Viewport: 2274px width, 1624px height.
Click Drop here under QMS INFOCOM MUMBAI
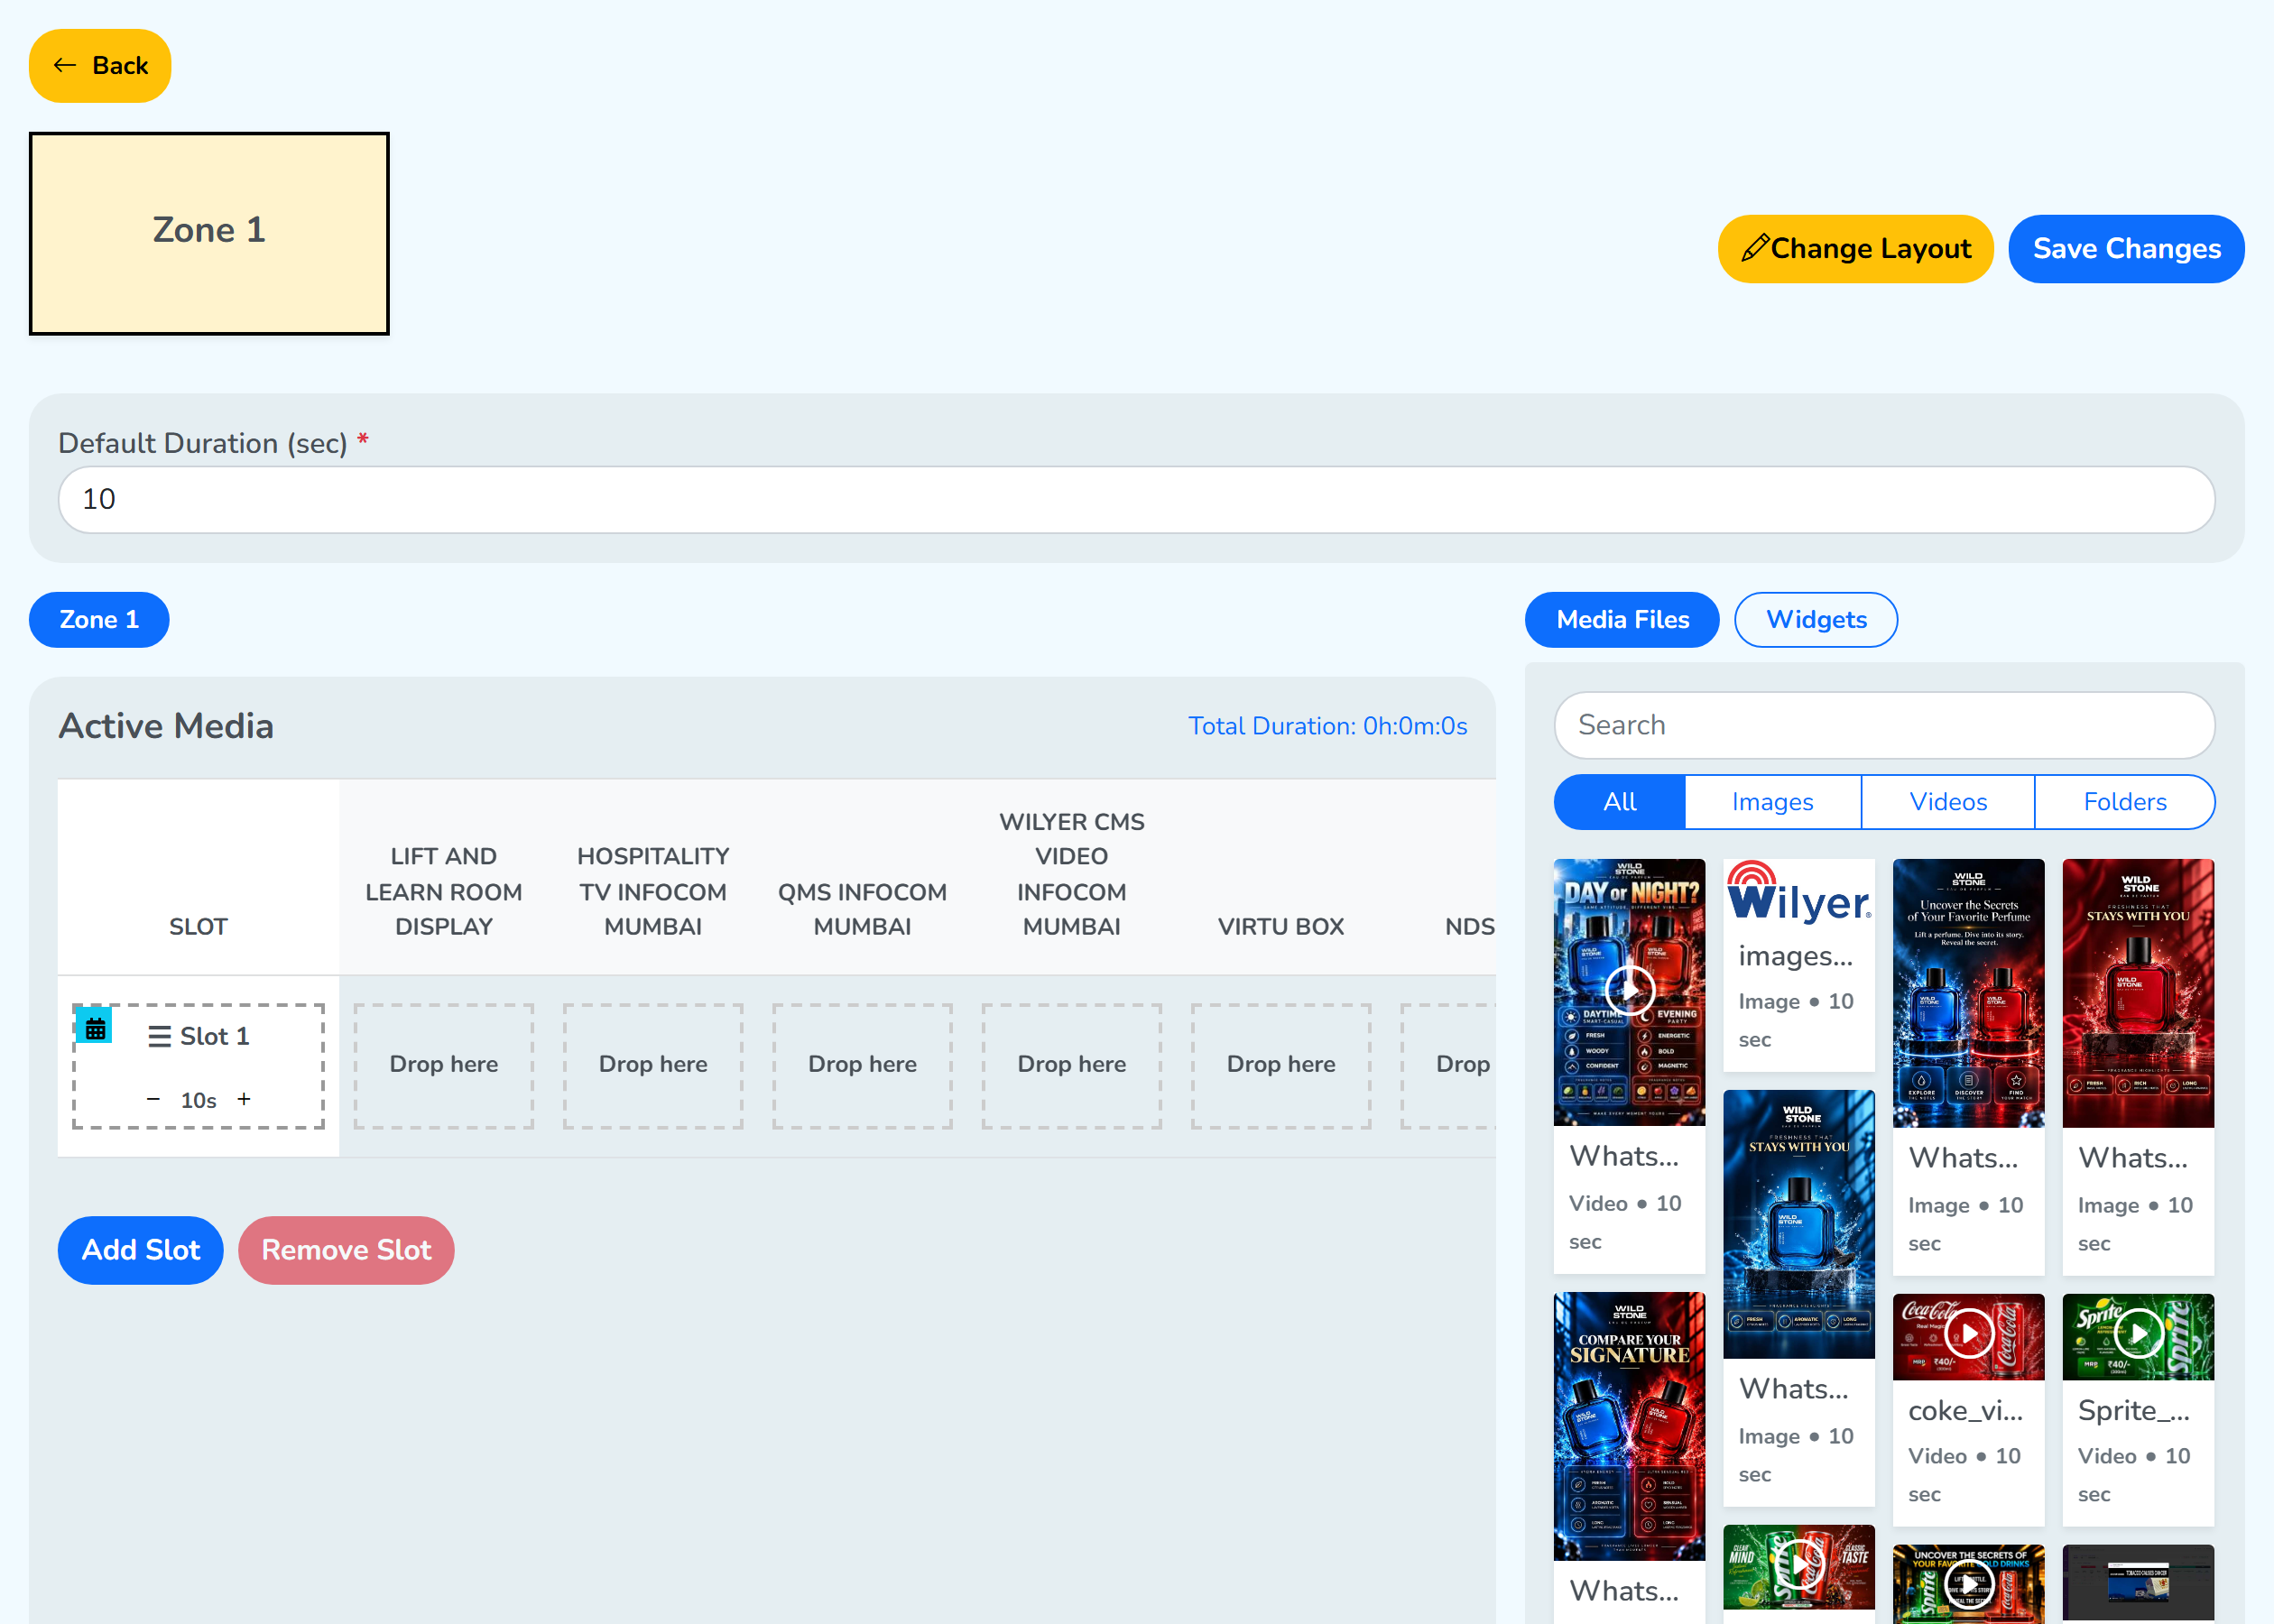pos(862,1066)
